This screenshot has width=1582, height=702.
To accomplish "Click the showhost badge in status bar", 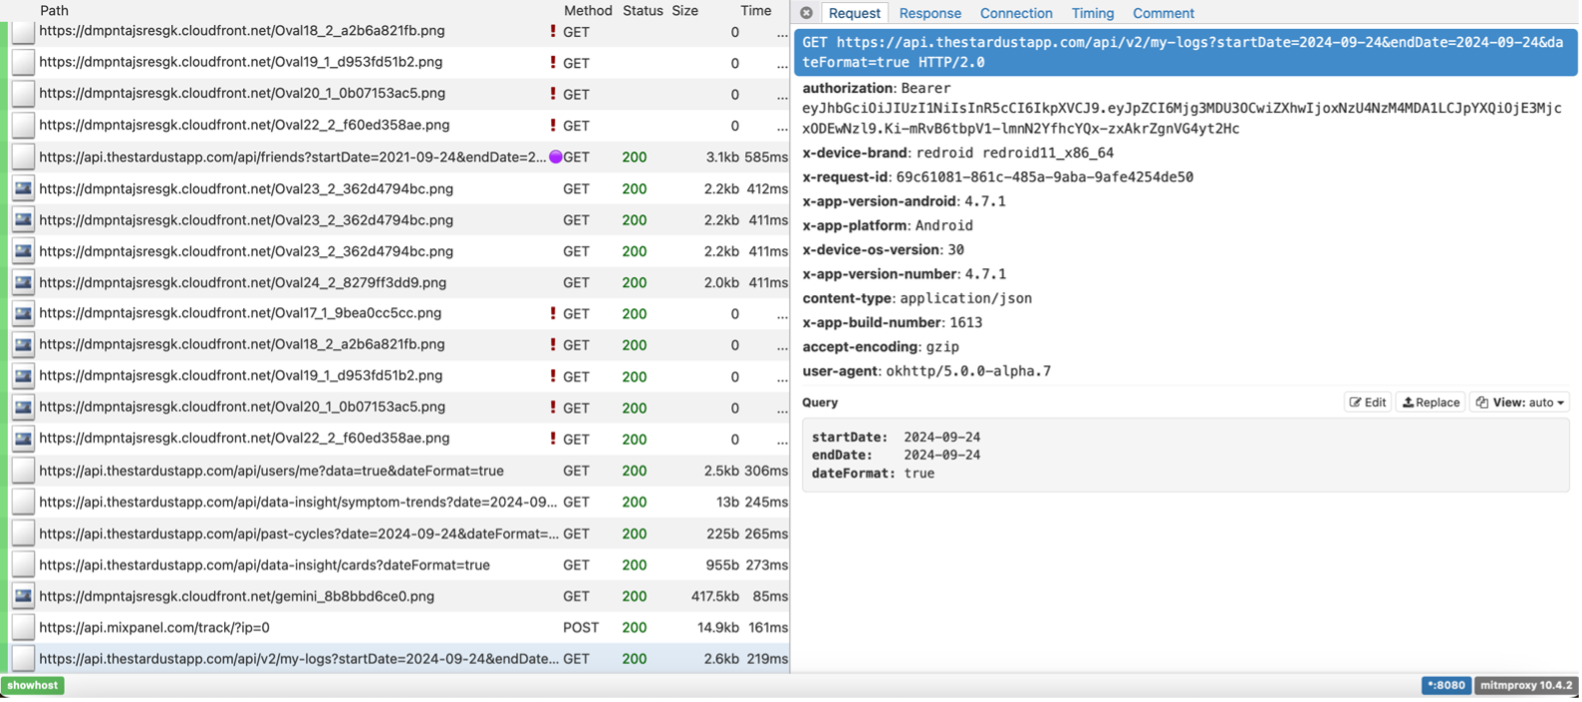I will (x=33, y=685).
